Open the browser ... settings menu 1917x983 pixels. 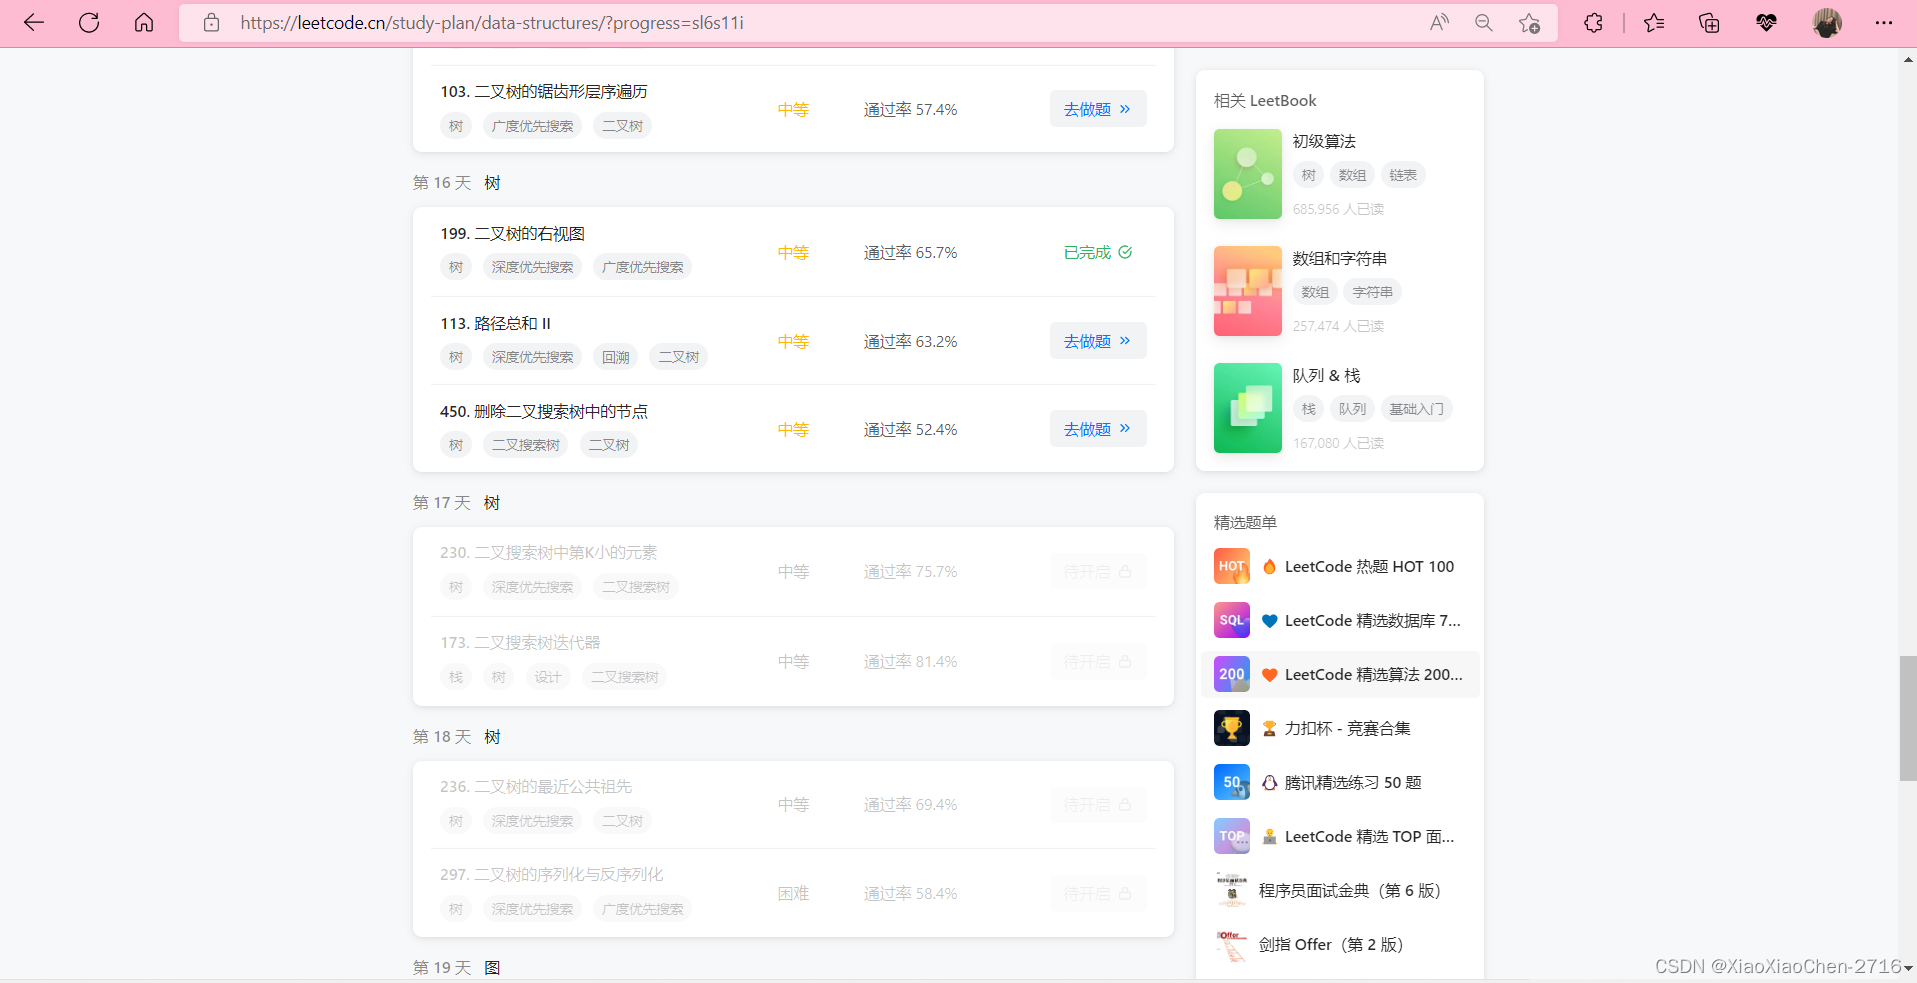point(1884,22)
